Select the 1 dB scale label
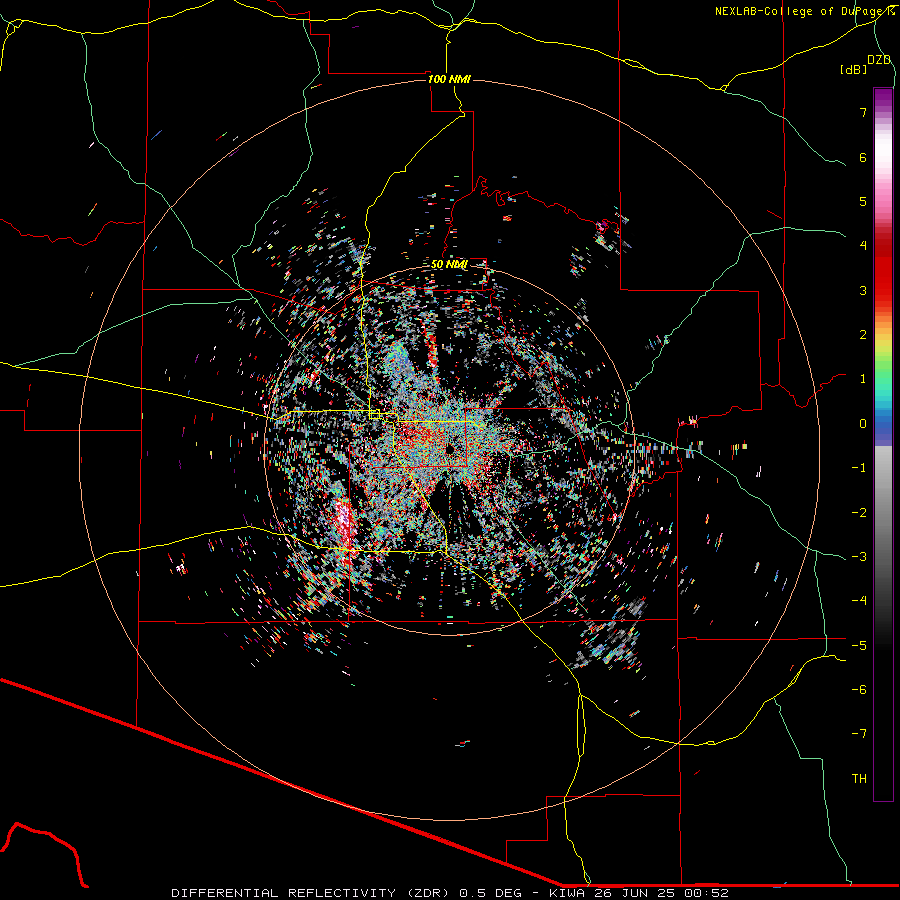 click(x=863, y=379)
